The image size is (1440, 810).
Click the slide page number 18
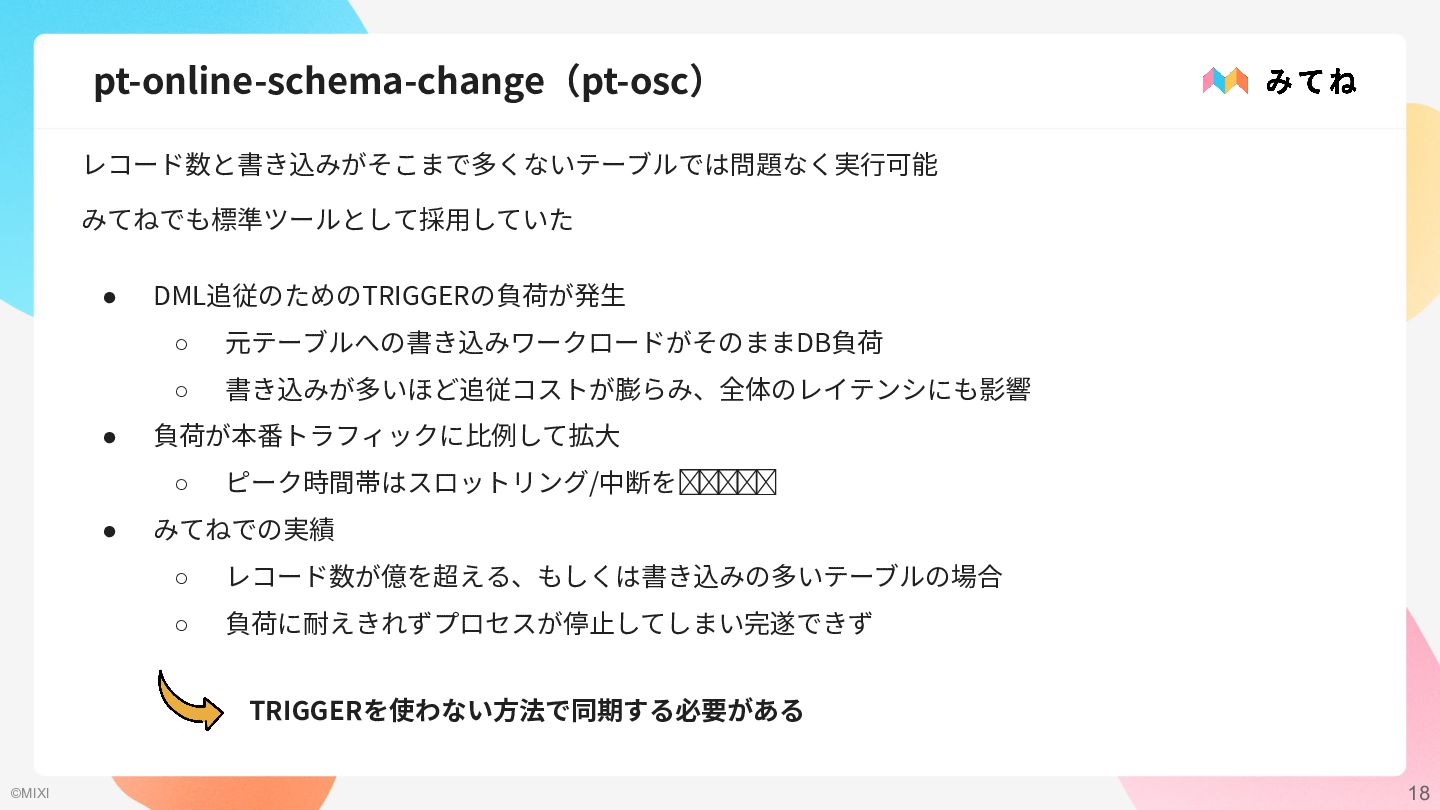[1418, 794]
